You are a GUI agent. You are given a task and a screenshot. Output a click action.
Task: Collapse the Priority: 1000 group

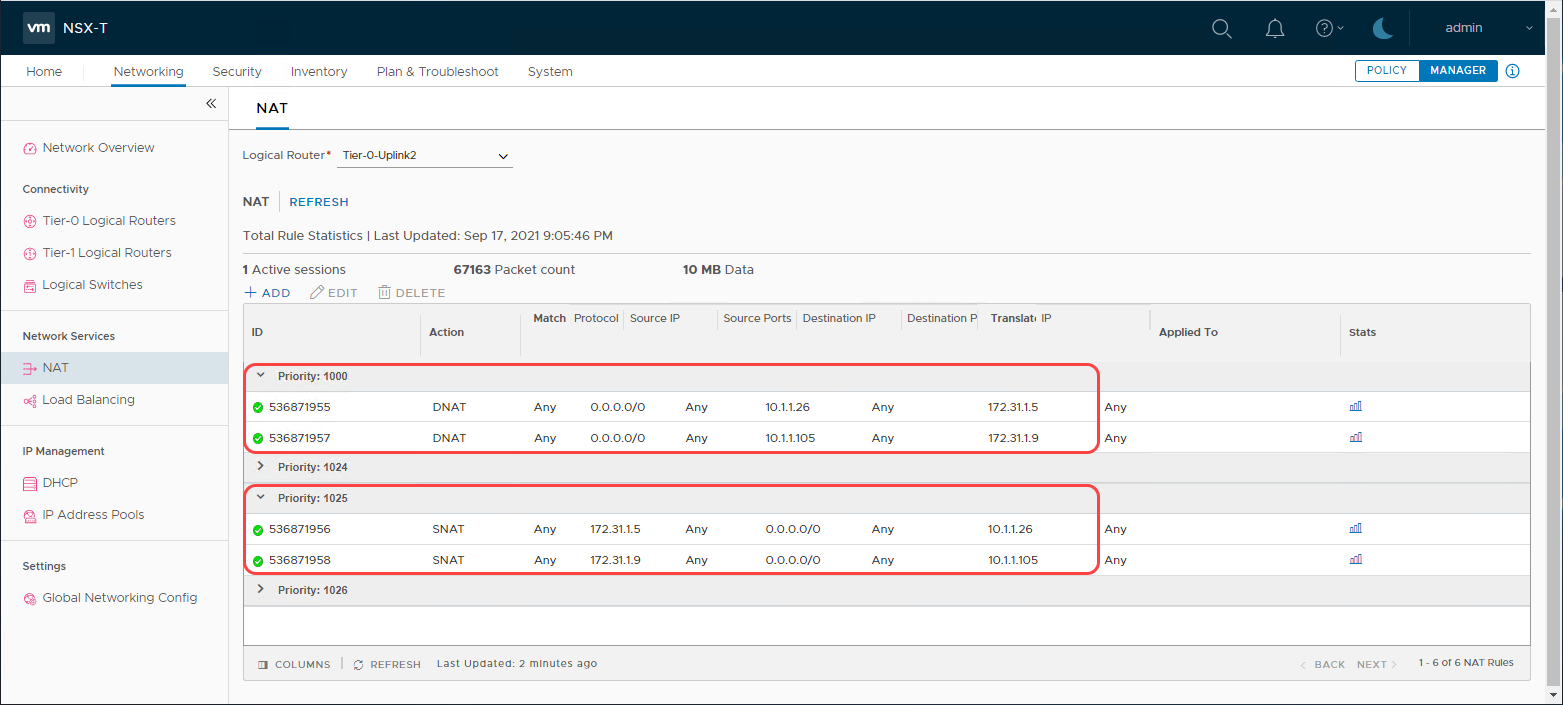[260, 376]
